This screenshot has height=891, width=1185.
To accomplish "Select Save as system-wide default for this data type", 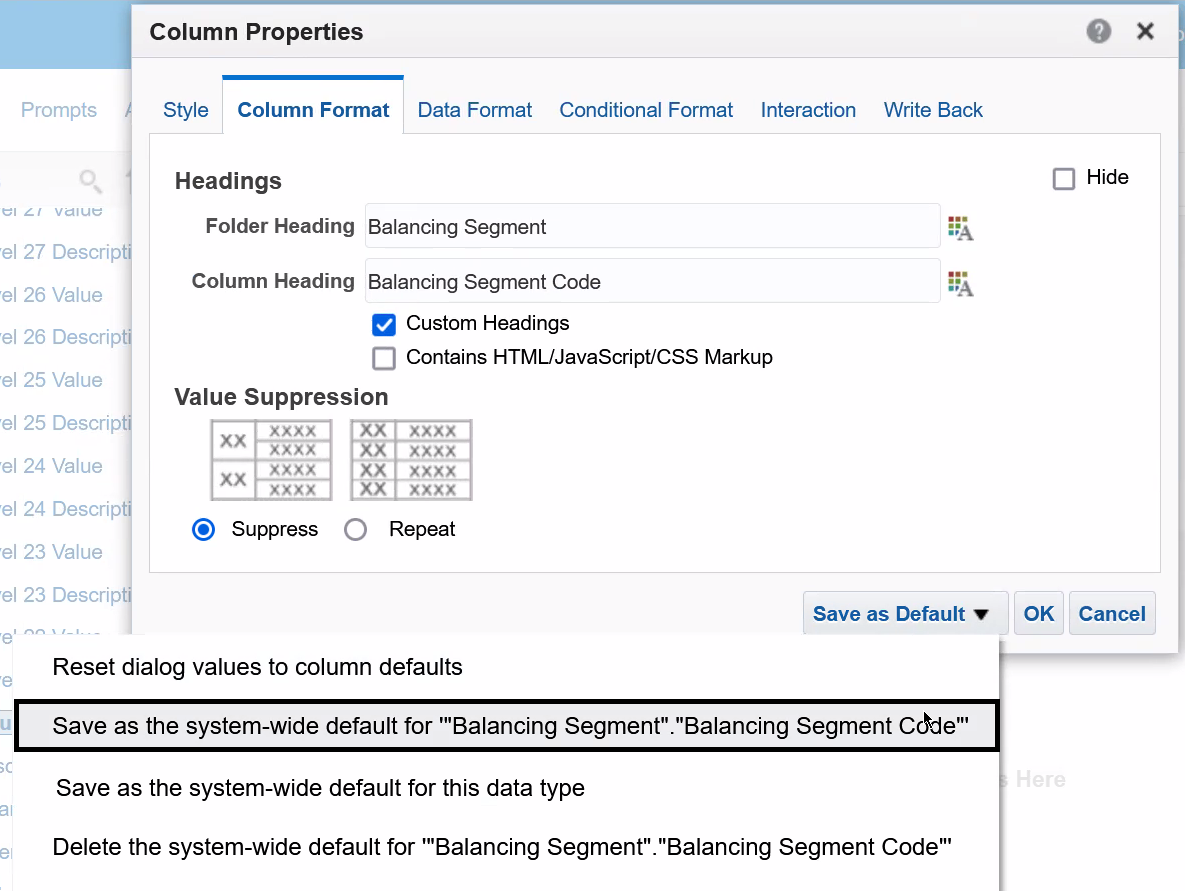I will tap(320, 788).
